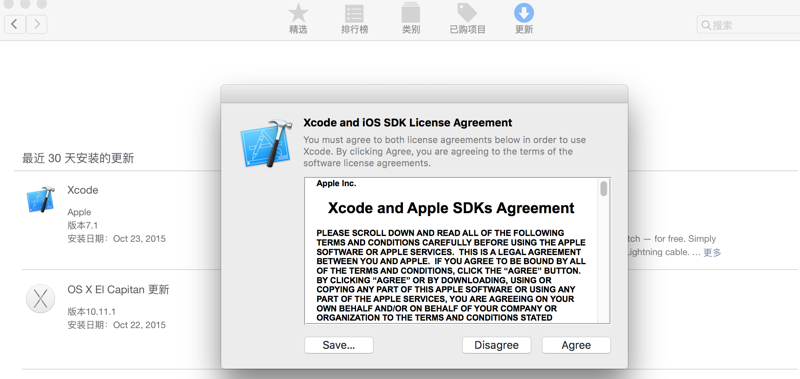The height and width of the screenshot is (379, 800).
Task: Click the red close window button
Action: tap(9, 4)
